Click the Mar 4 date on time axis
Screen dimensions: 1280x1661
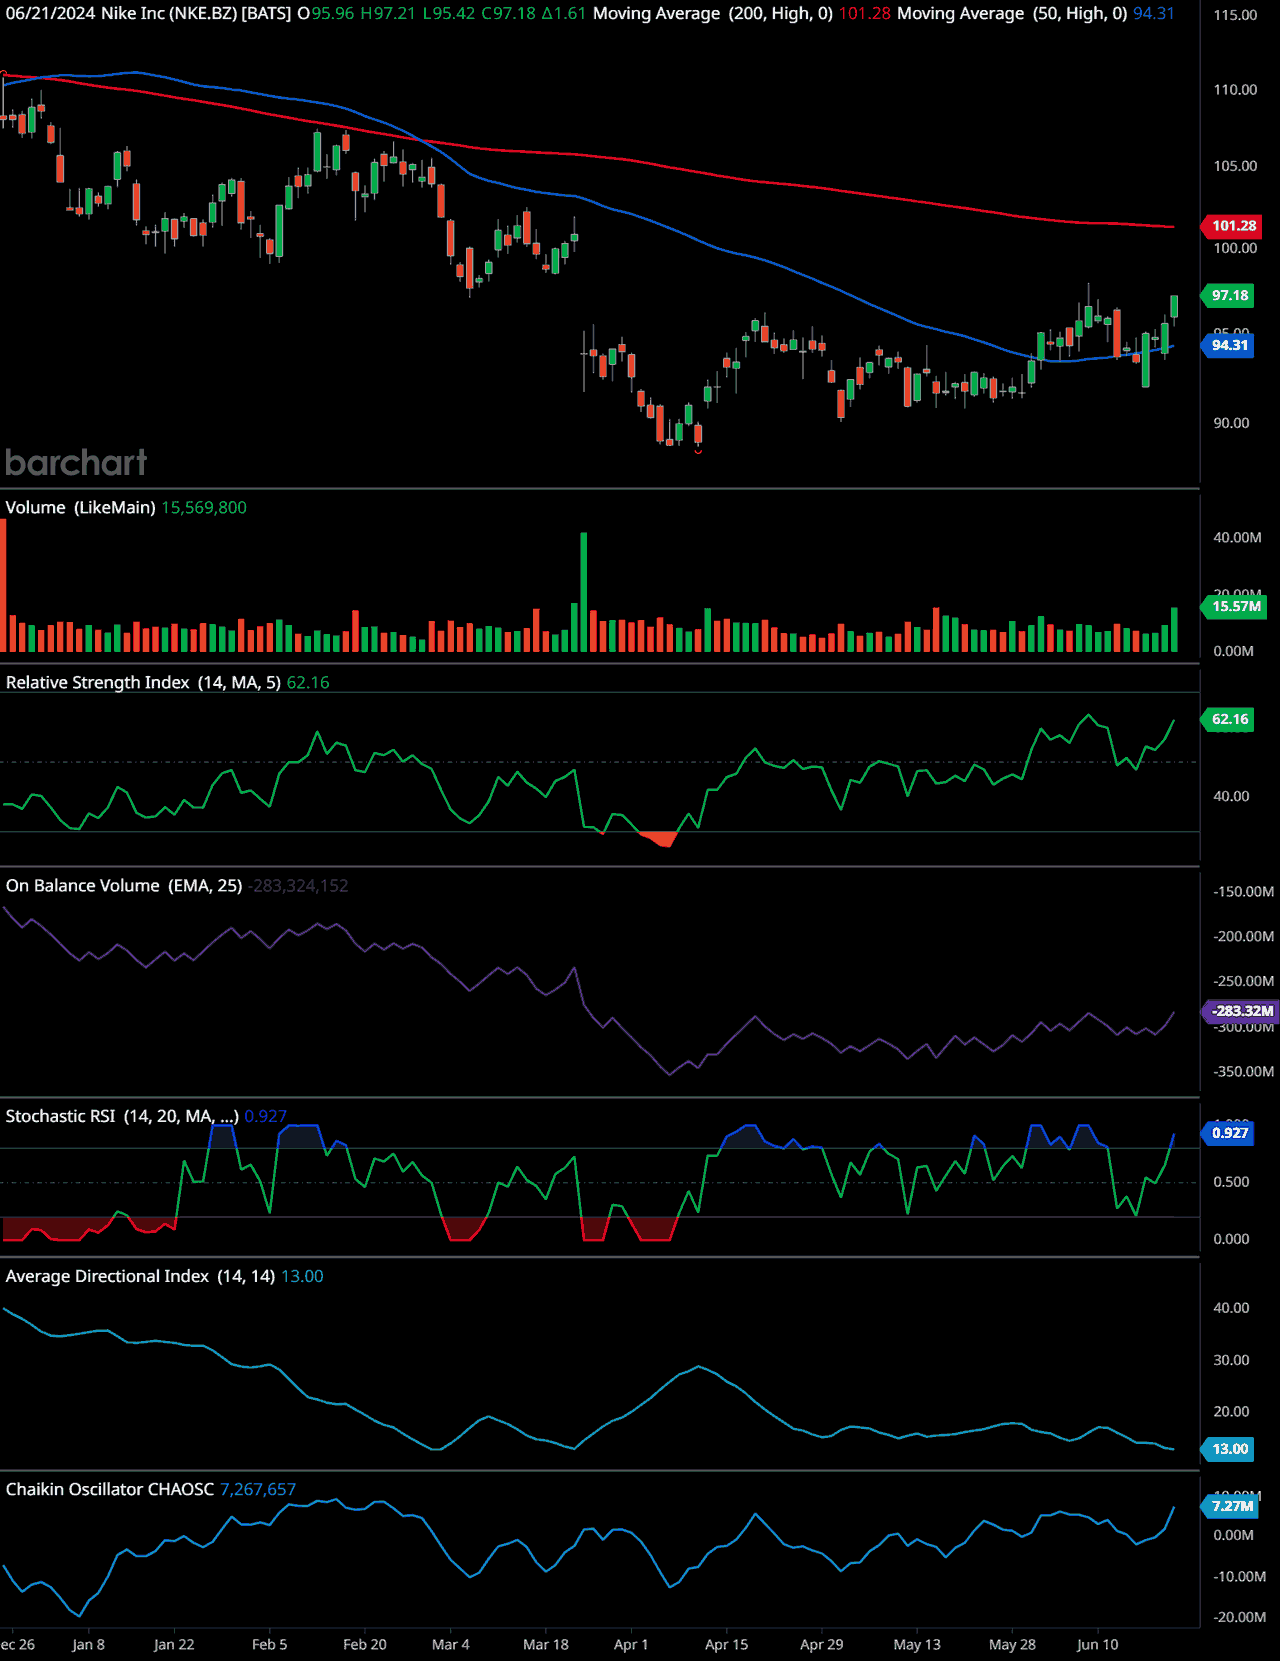[450, 1645]
